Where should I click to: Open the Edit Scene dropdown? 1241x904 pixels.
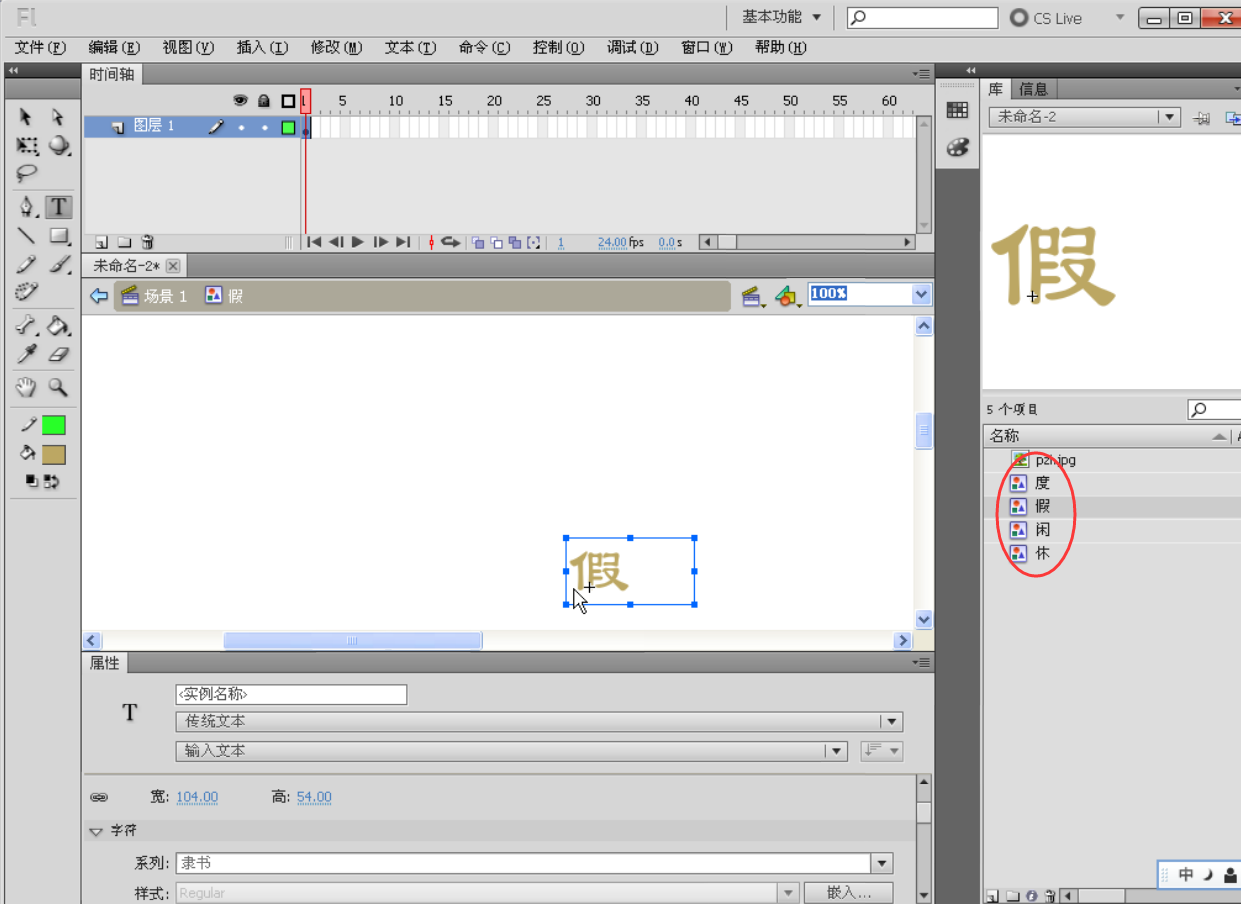(x=752, y=296)
